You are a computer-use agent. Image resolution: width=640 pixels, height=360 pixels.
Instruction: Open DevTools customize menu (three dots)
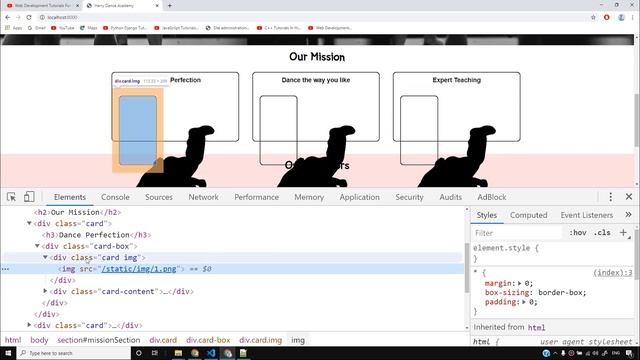(x=610, y=197)
